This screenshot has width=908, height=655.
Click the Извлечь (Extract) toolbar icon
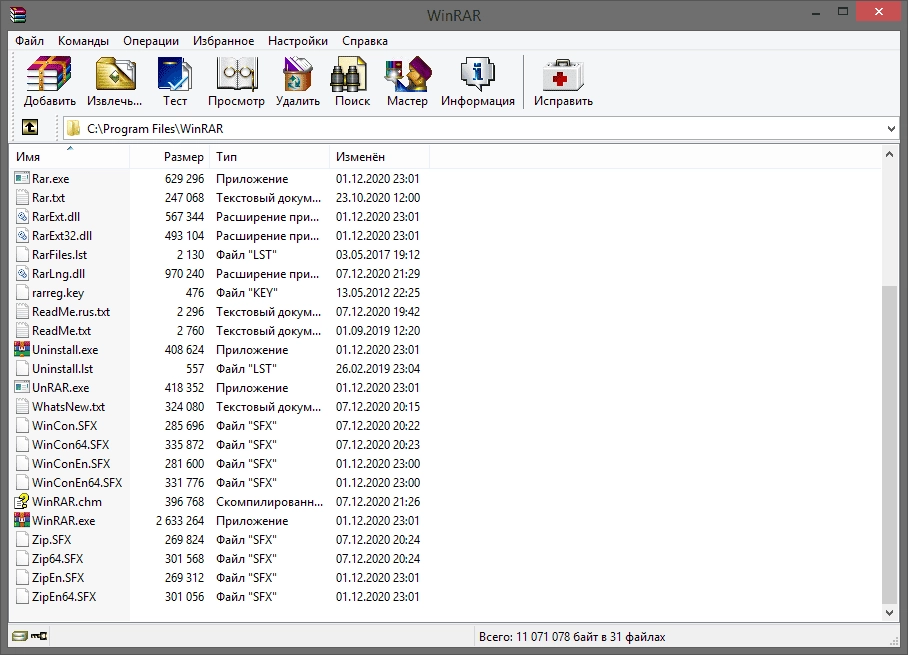[115, 74]
